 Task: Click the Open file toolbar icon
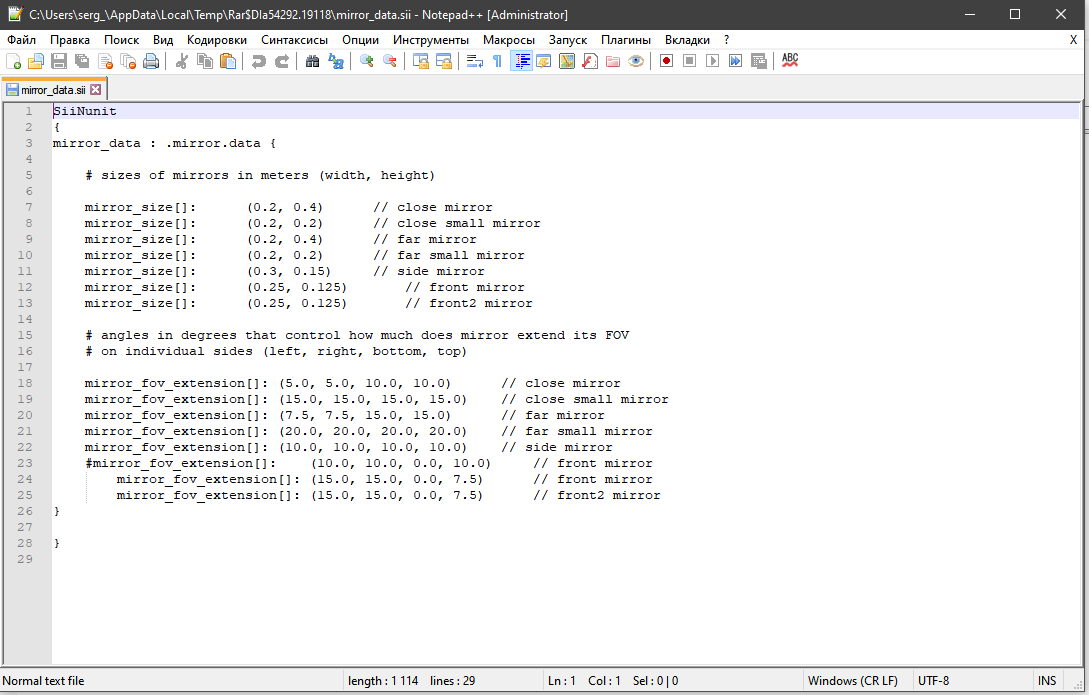[36, 61]
